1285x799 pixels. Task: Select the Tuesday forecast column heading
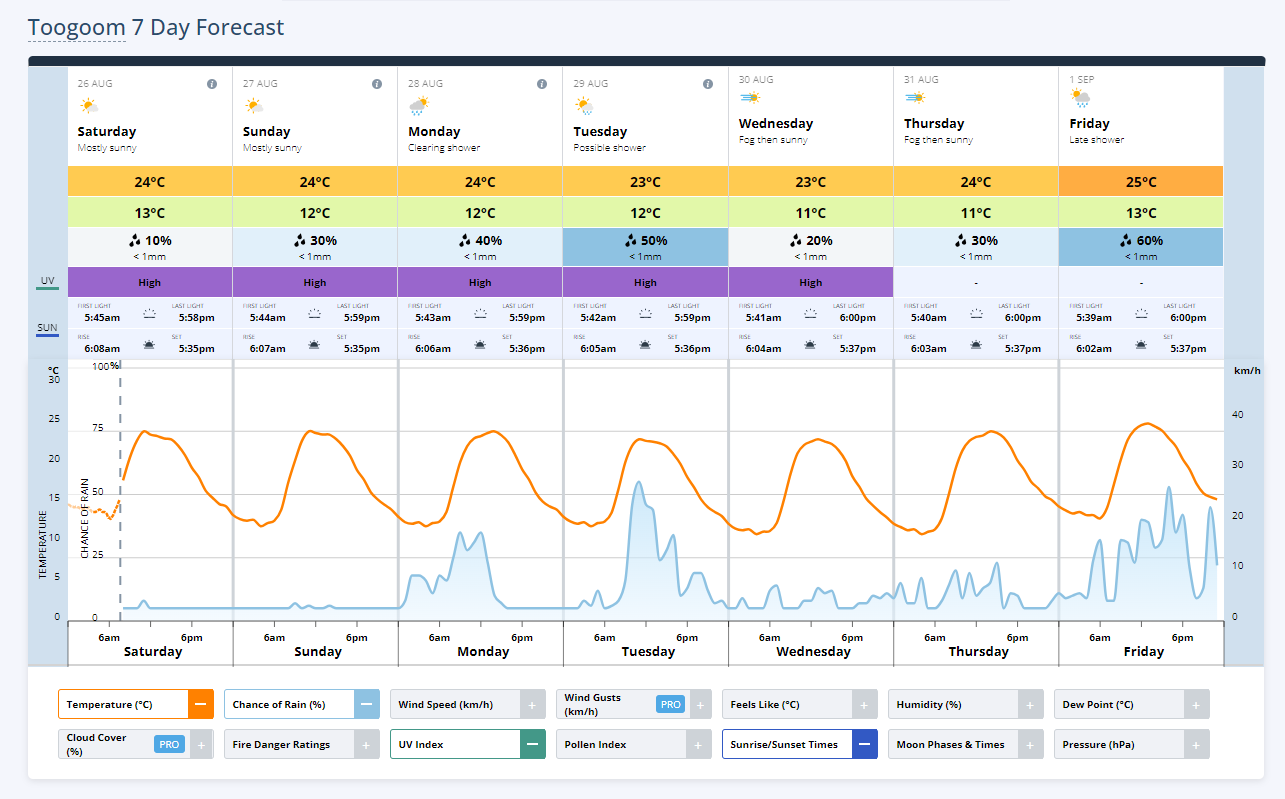pyautogui.click(x=600, y=131)
